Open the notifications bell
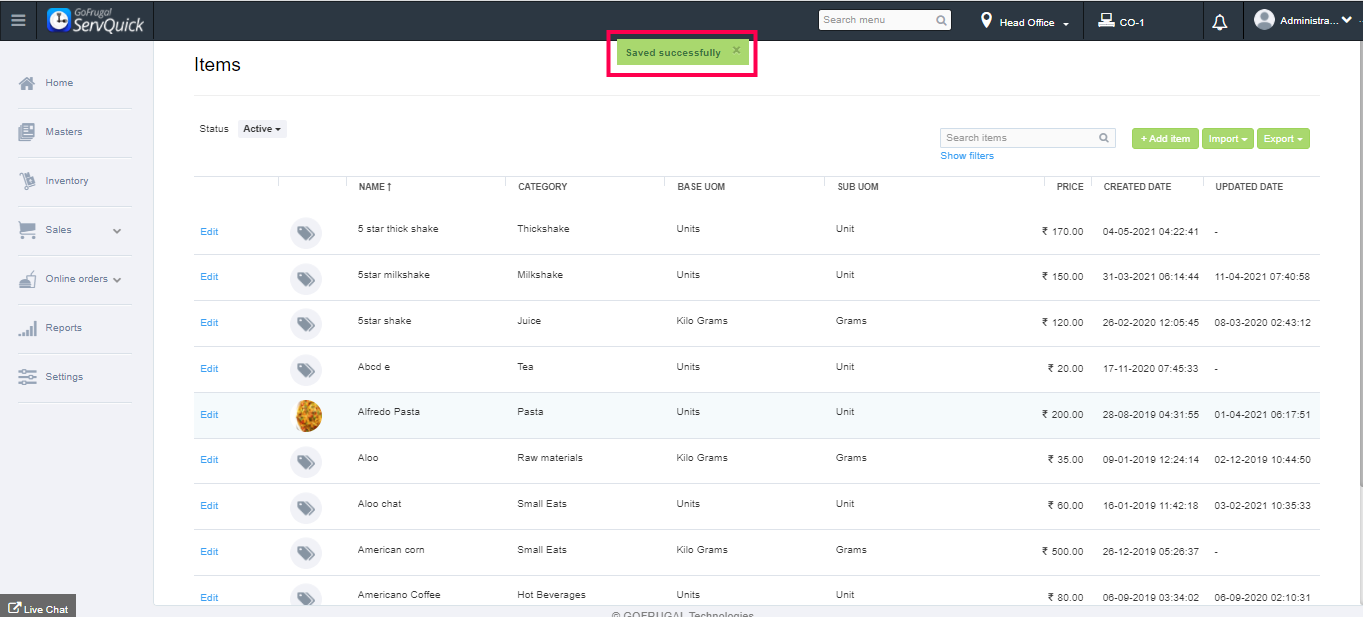Image resolution: width=1363 pixels, height=617 pixels. [x=1220, y=22]
